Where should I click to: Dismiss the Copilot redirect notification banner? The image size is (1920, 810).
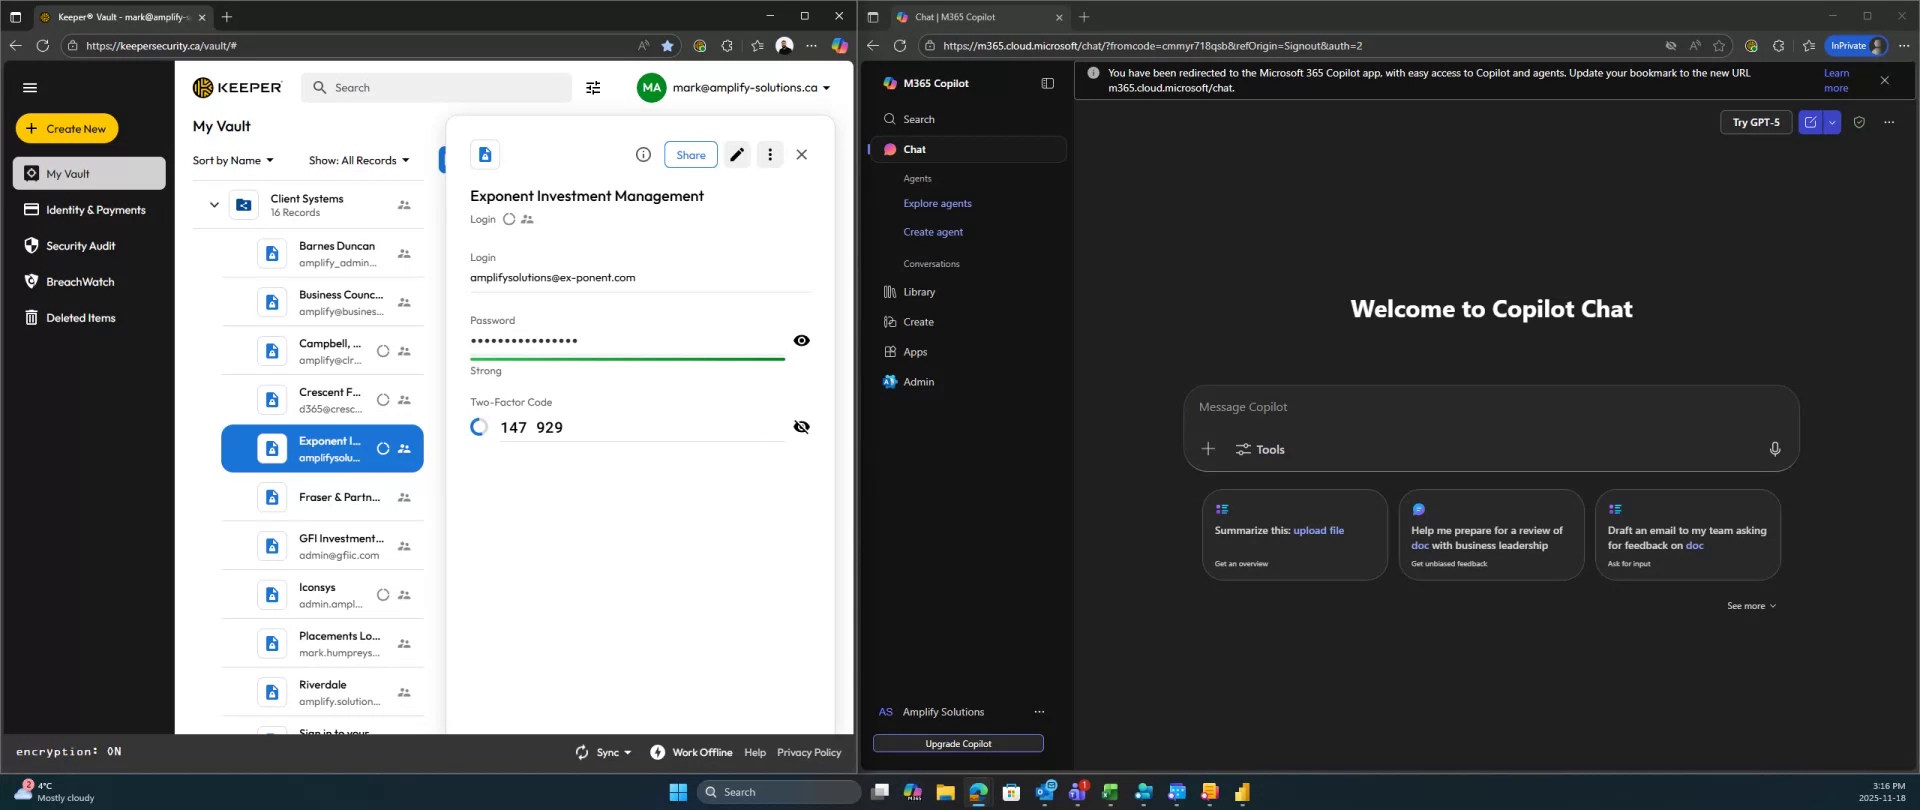[x=1885, y=81]
